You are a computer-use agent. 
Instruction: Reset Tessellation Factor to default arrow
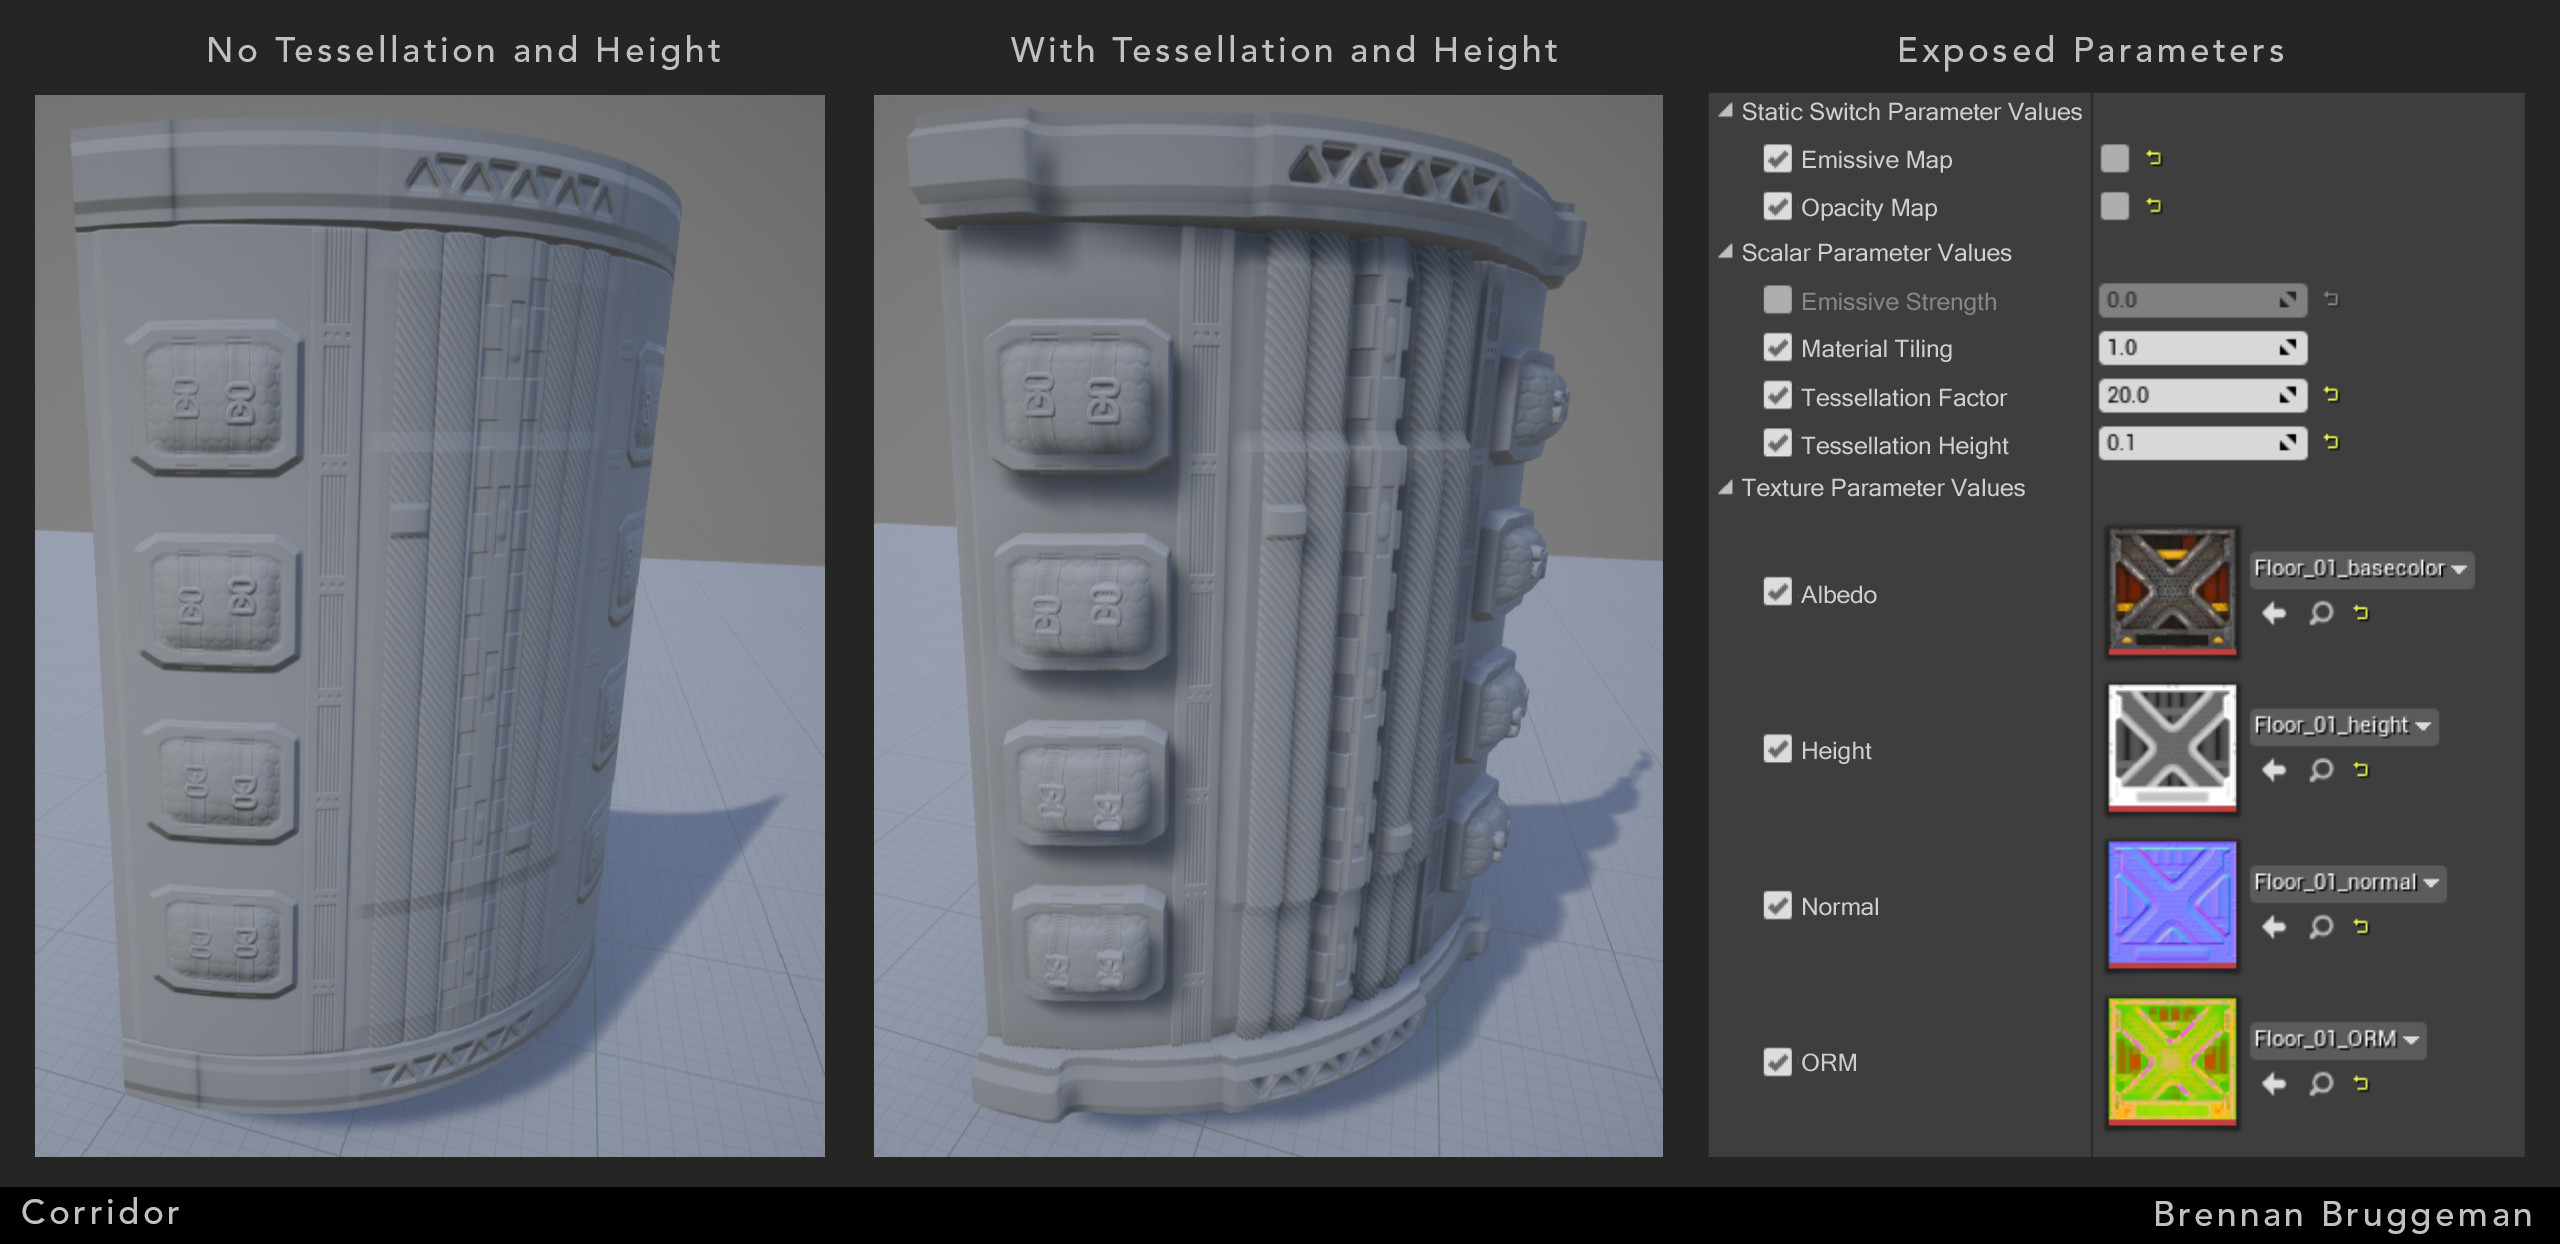pyautogui.click(x=2331, y=394)
